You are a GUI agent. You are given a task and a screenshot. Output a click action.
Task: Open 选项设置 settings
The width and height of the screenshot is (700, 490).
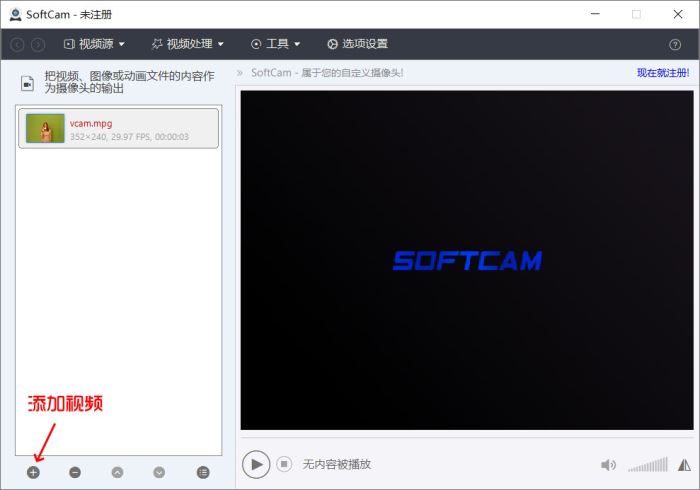[358, 44]
